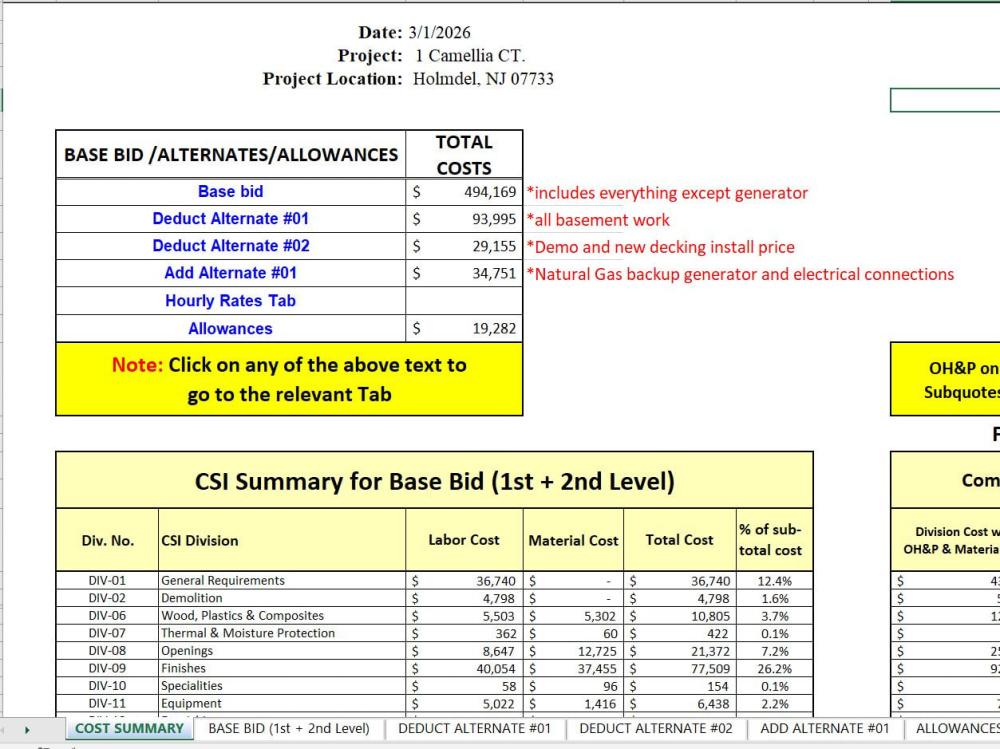Follow the Base bid link

point(230,191)
